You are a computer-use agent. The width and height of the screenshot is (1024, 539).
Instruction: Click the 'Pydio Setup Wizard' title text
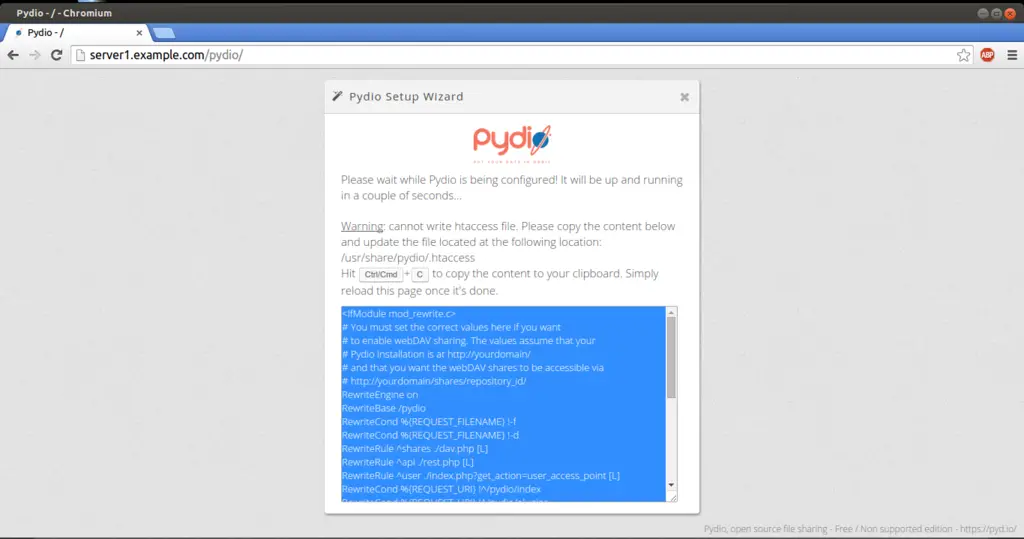[x=406, y=97]
